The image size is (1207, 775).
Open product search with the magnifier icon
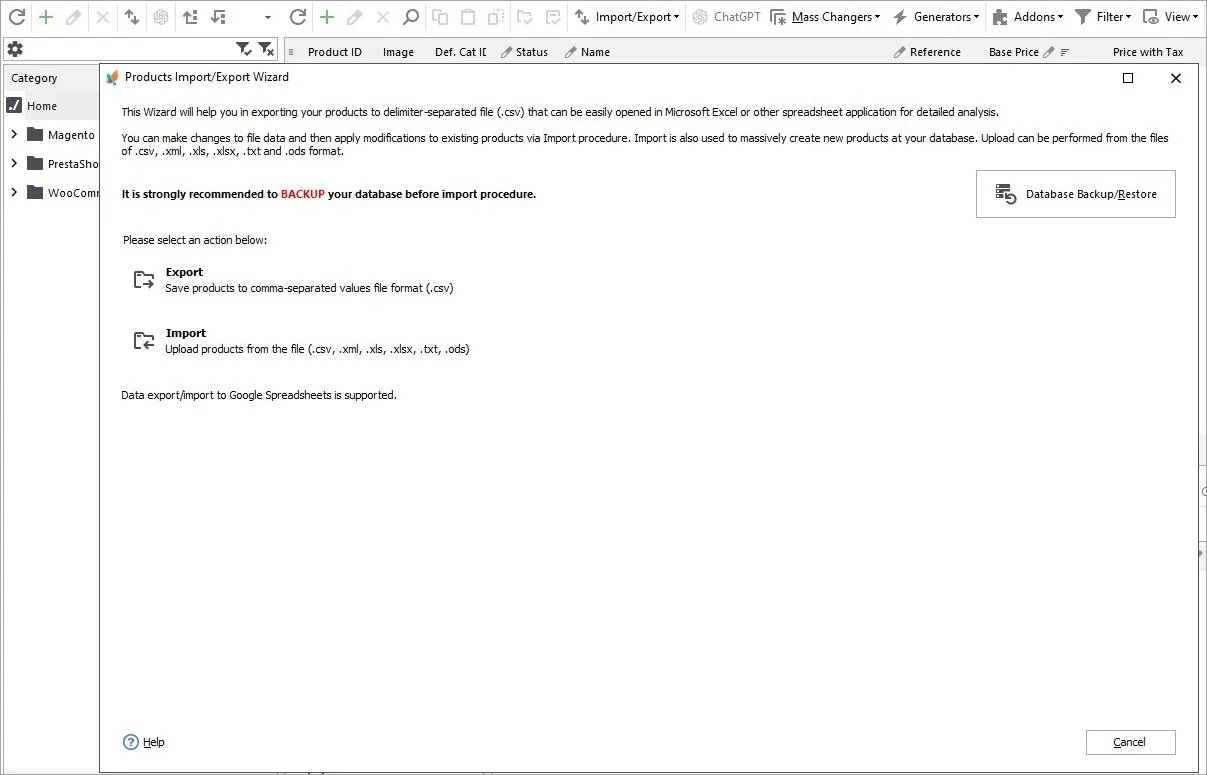[x=411, y=17]
